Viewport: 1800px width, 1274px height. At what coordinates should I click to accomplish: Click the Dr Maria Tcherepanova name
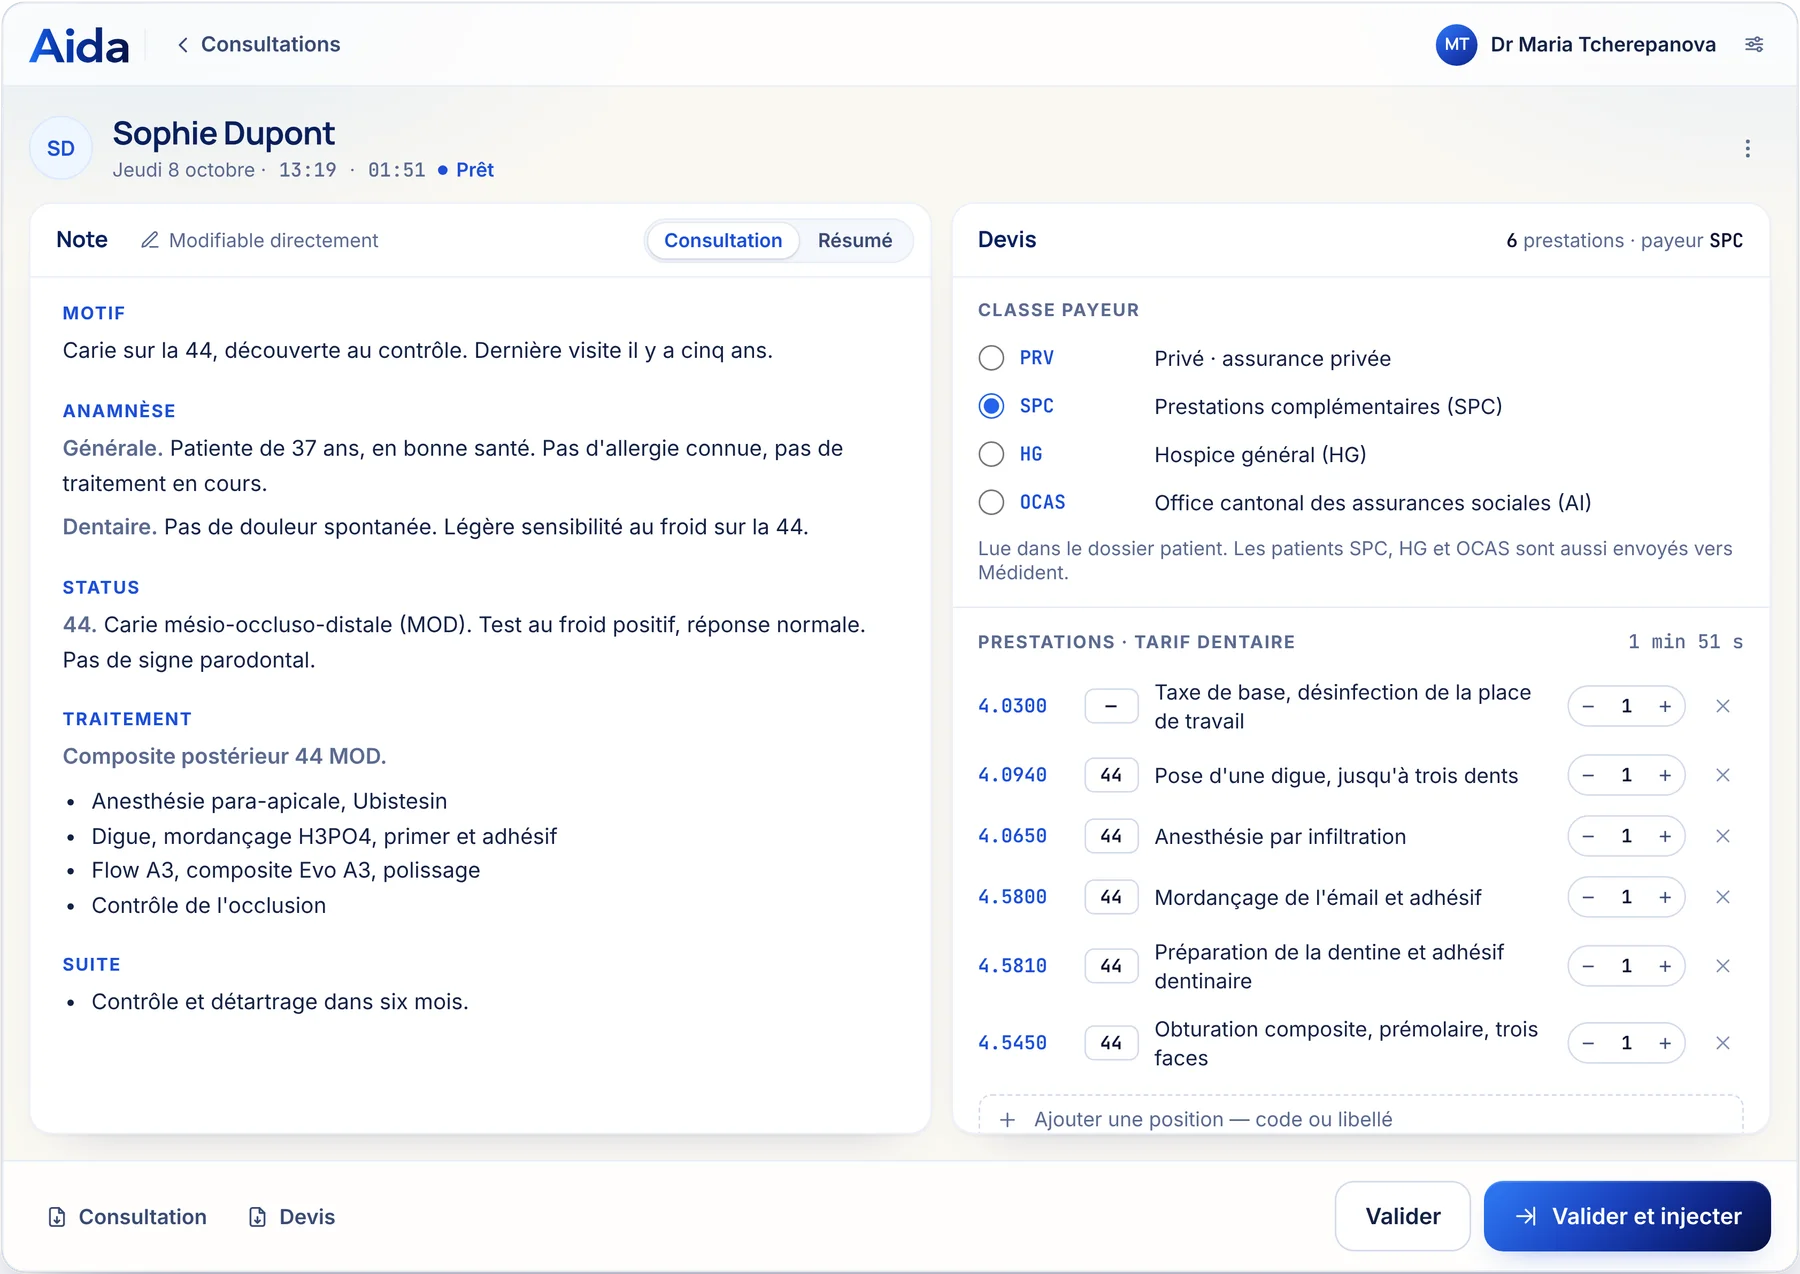(1603, 44)
